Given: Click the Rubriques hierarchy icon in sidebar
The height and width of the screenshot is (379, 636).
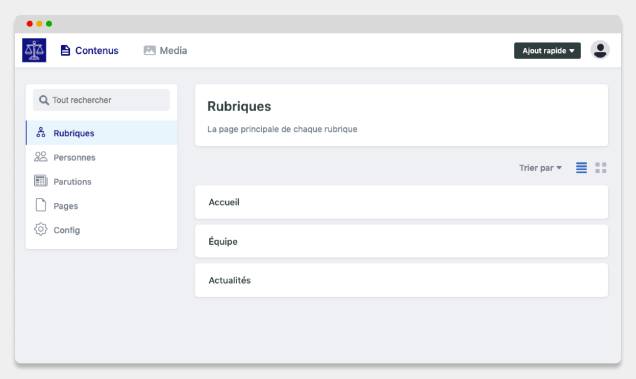Looking at the screenshot, I should (x=41, y=132).
